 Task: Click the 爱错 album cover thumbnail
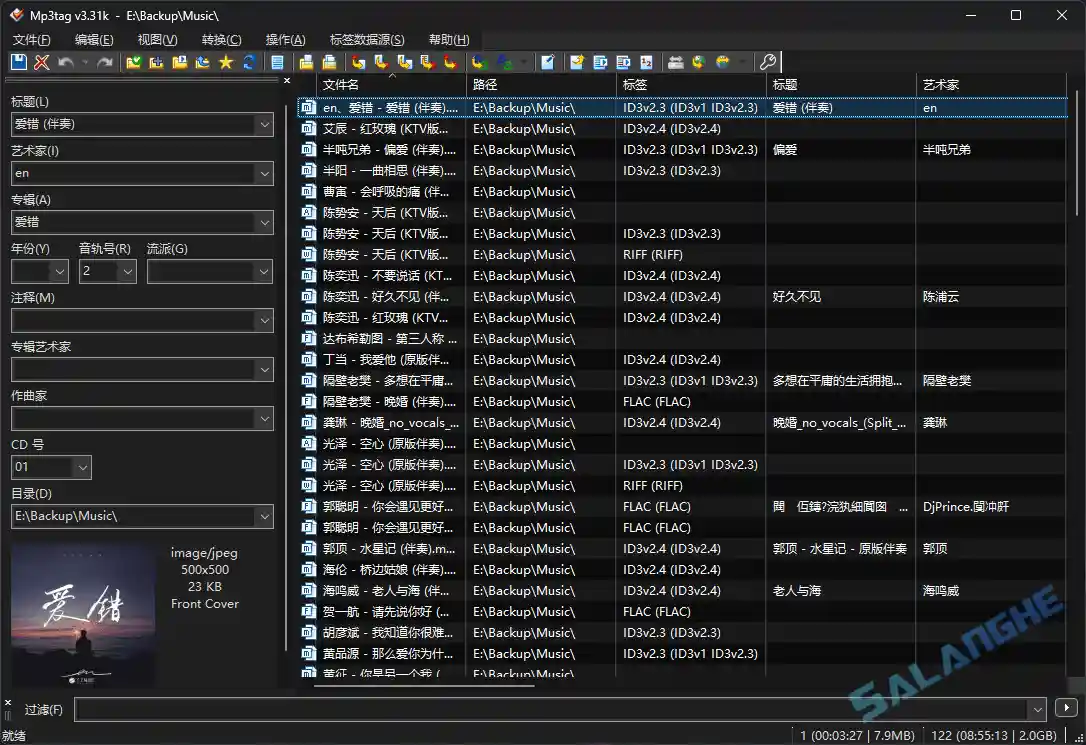tap(82, 613)
